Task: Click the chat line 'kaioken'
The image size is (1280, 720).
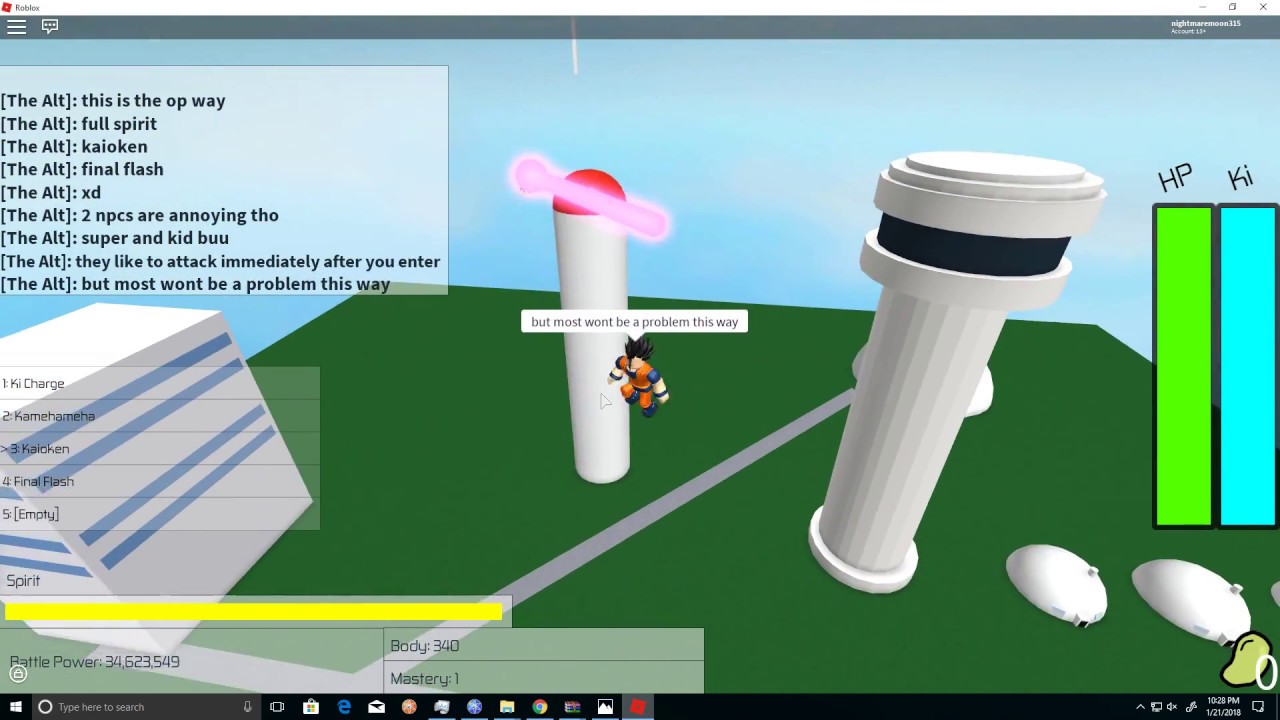Action: coord(74,147)
